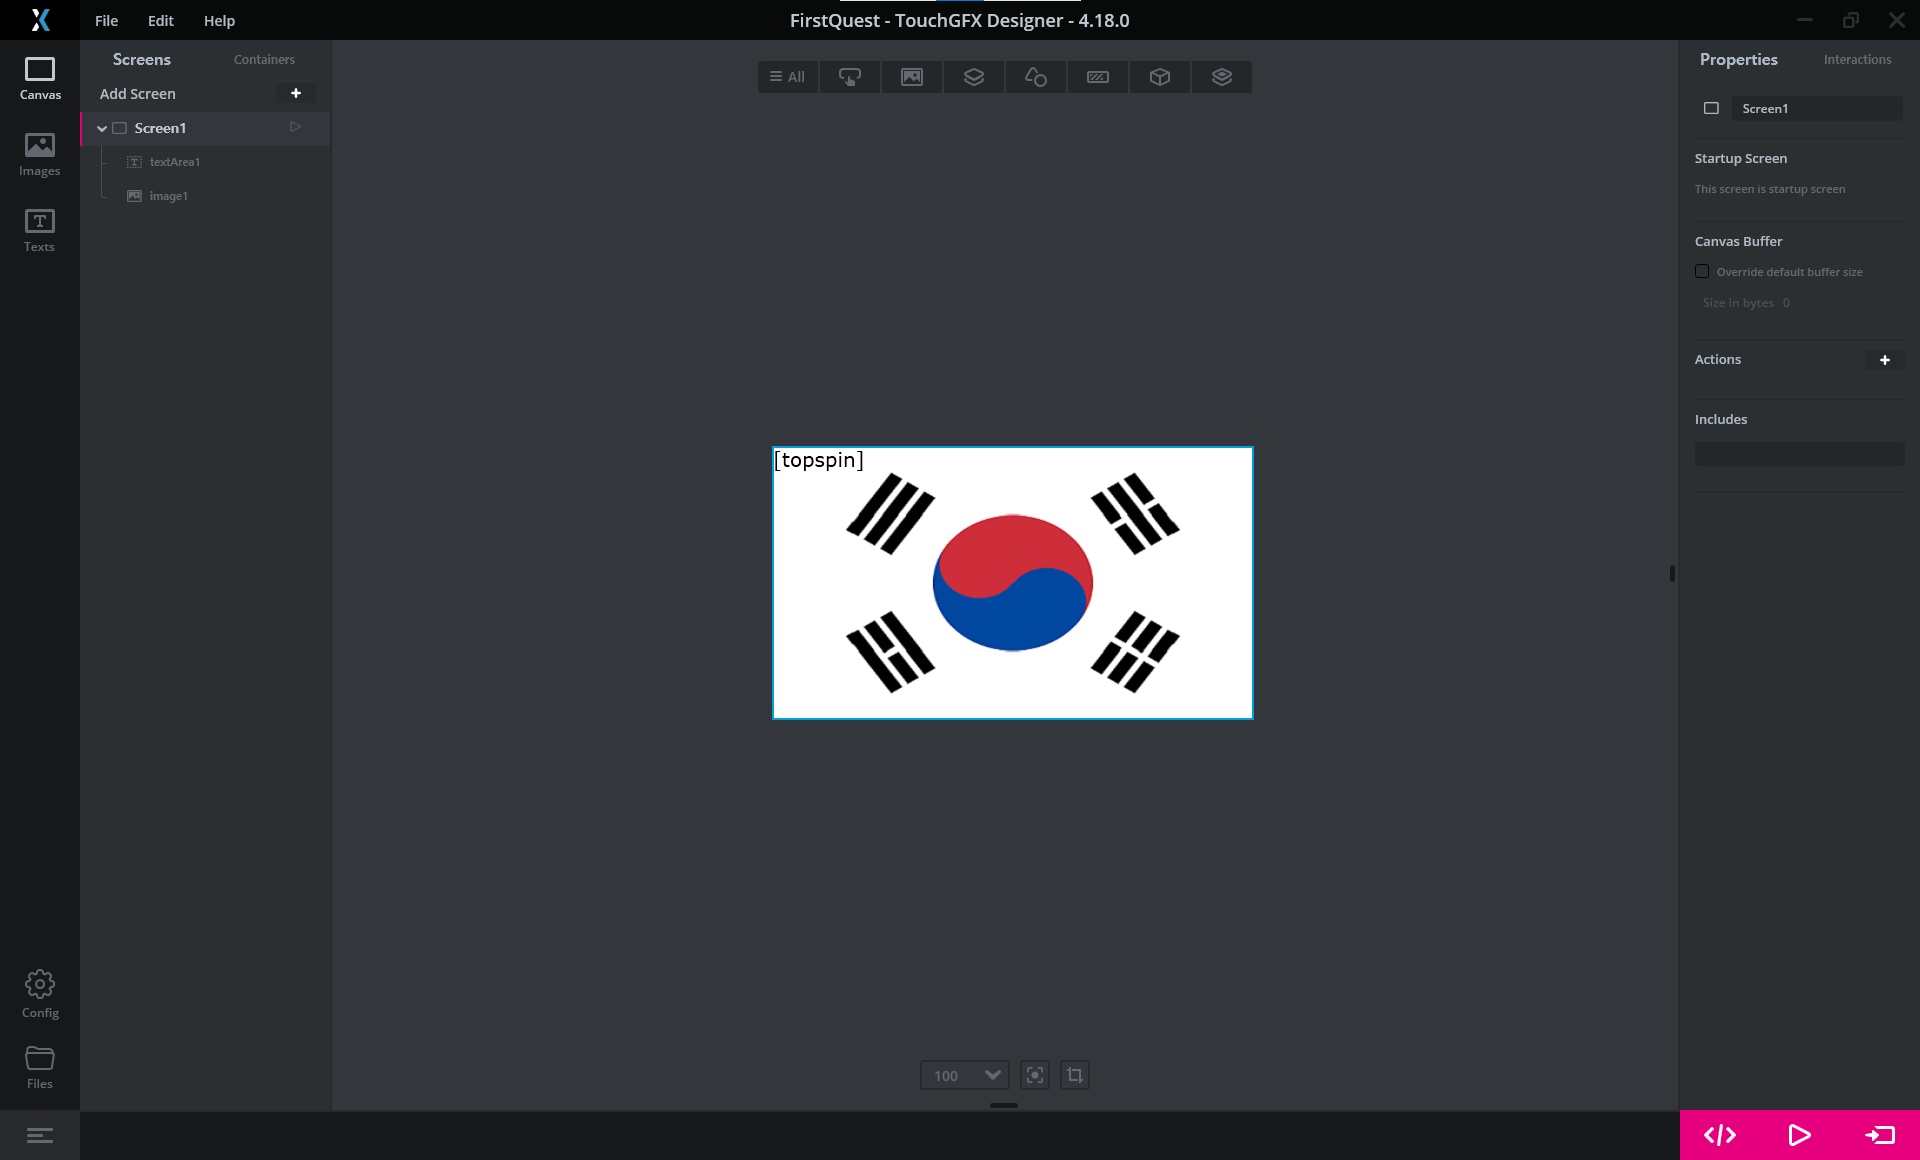Open the Containers widget category
Screen dimensions: 1920x1160
pyautogui.click(x=974, y=77)
